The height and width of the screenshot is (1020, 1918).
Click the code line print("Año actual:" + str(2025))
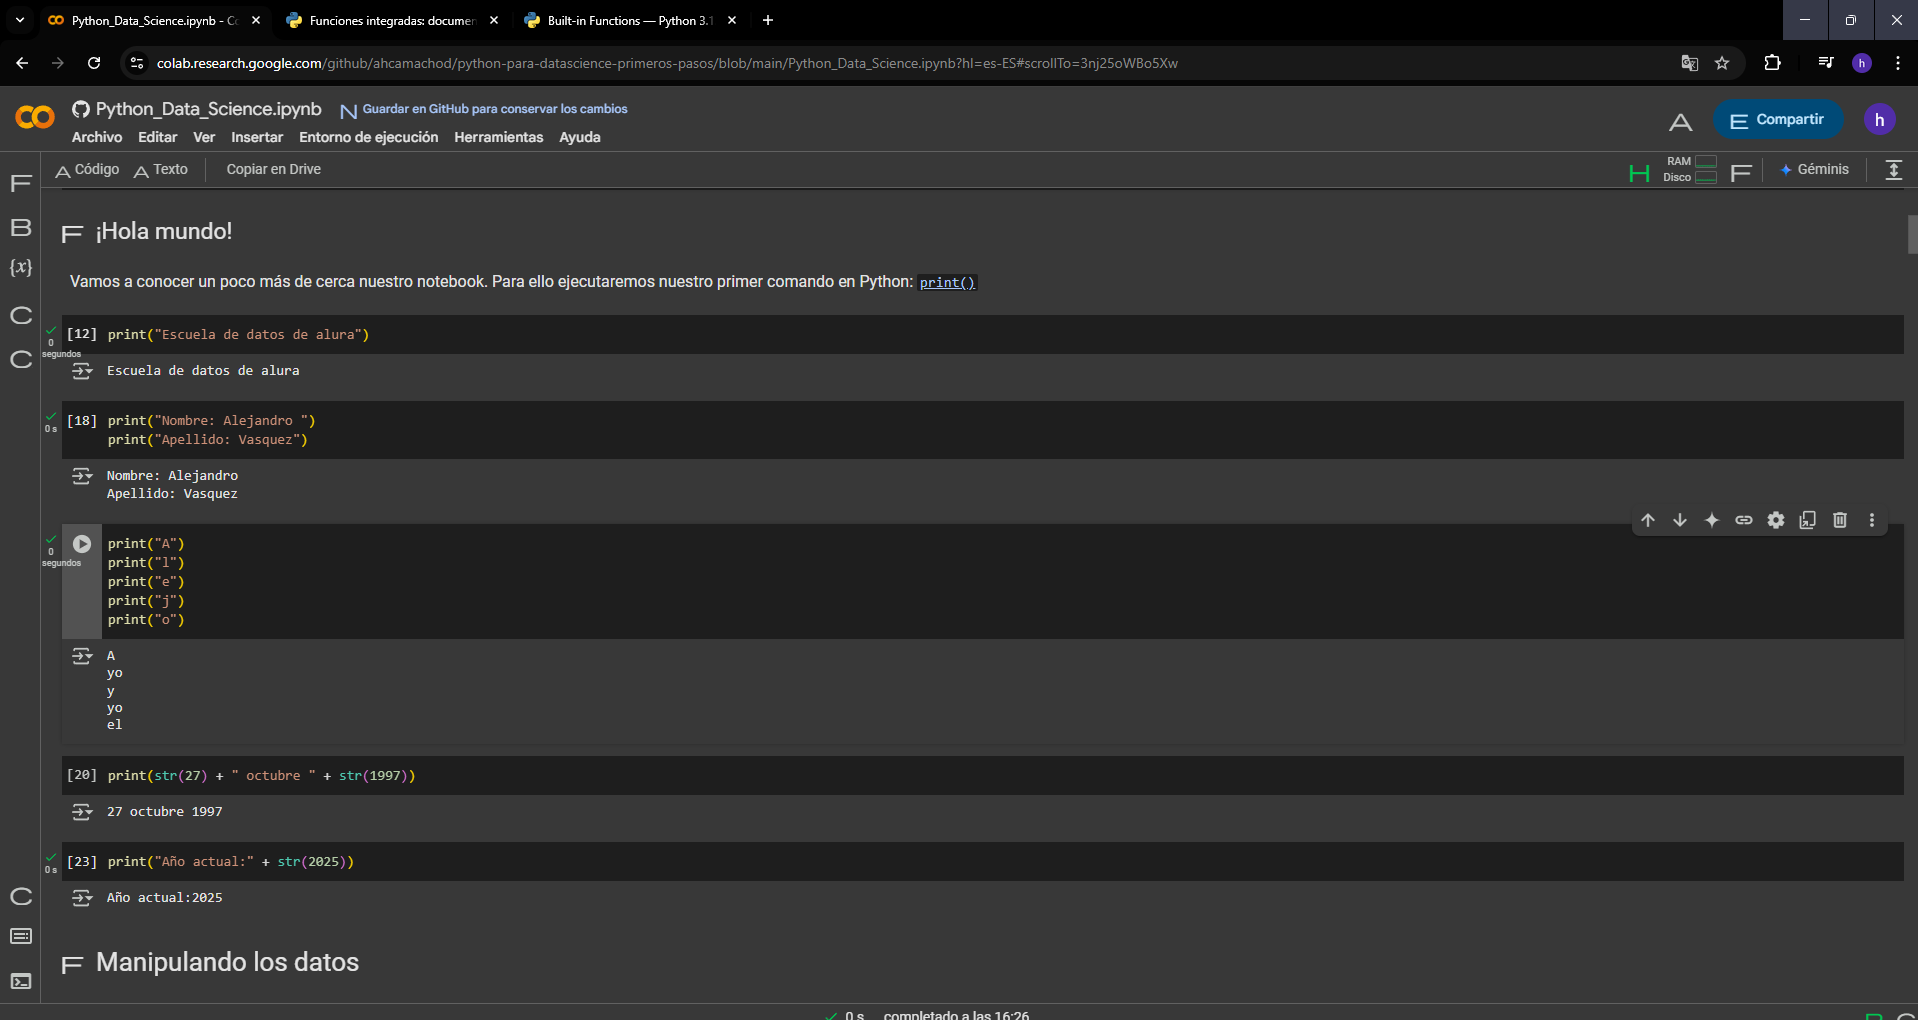coord(231,862)
